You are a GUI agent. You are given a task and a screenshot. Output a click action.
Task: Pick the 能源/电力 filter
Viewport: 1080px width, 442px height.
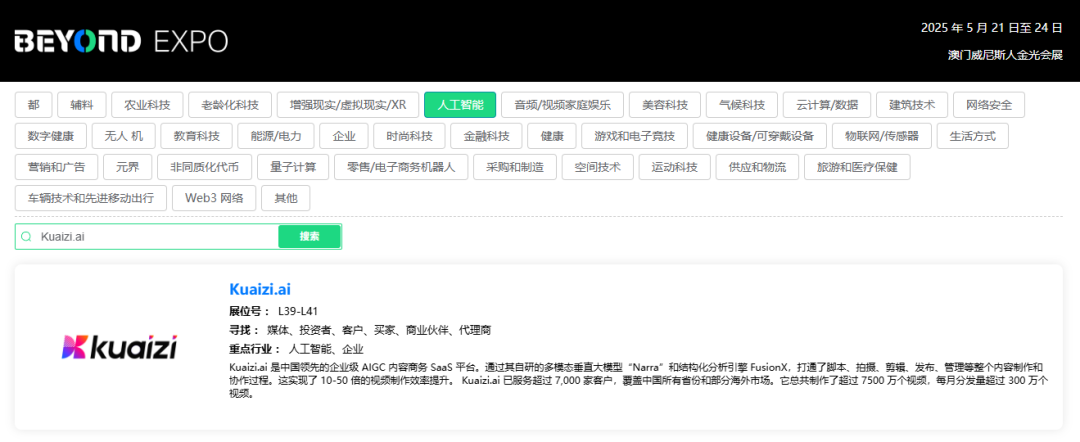[x=276, y=136]
